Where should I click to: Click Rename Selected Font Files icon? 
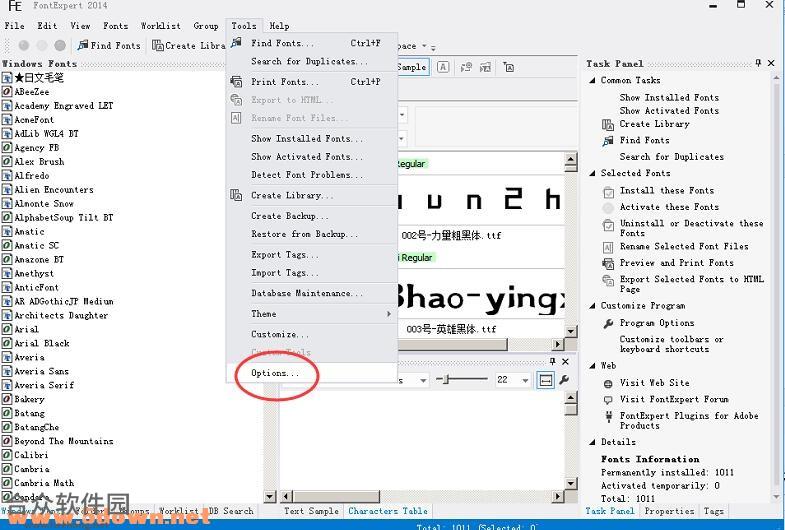[608, 247]
